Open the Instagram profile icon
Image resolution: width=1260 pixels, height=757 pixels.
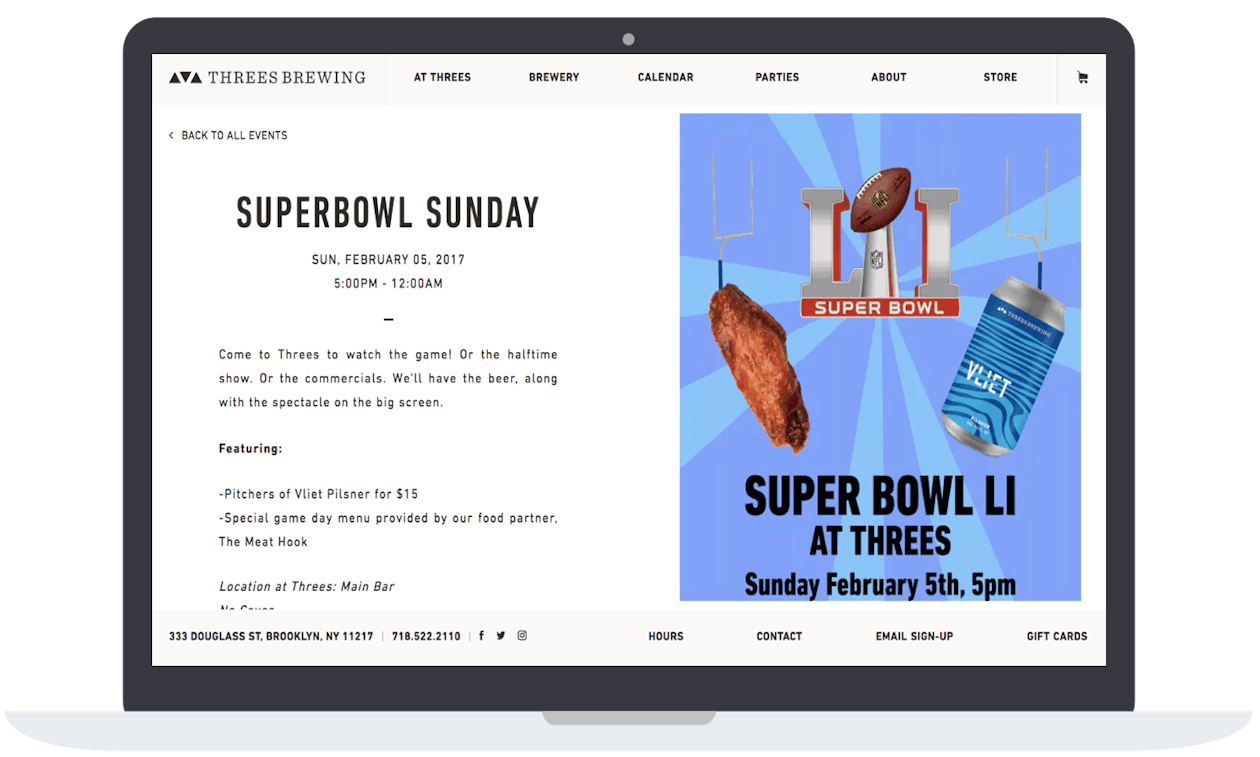522,636
